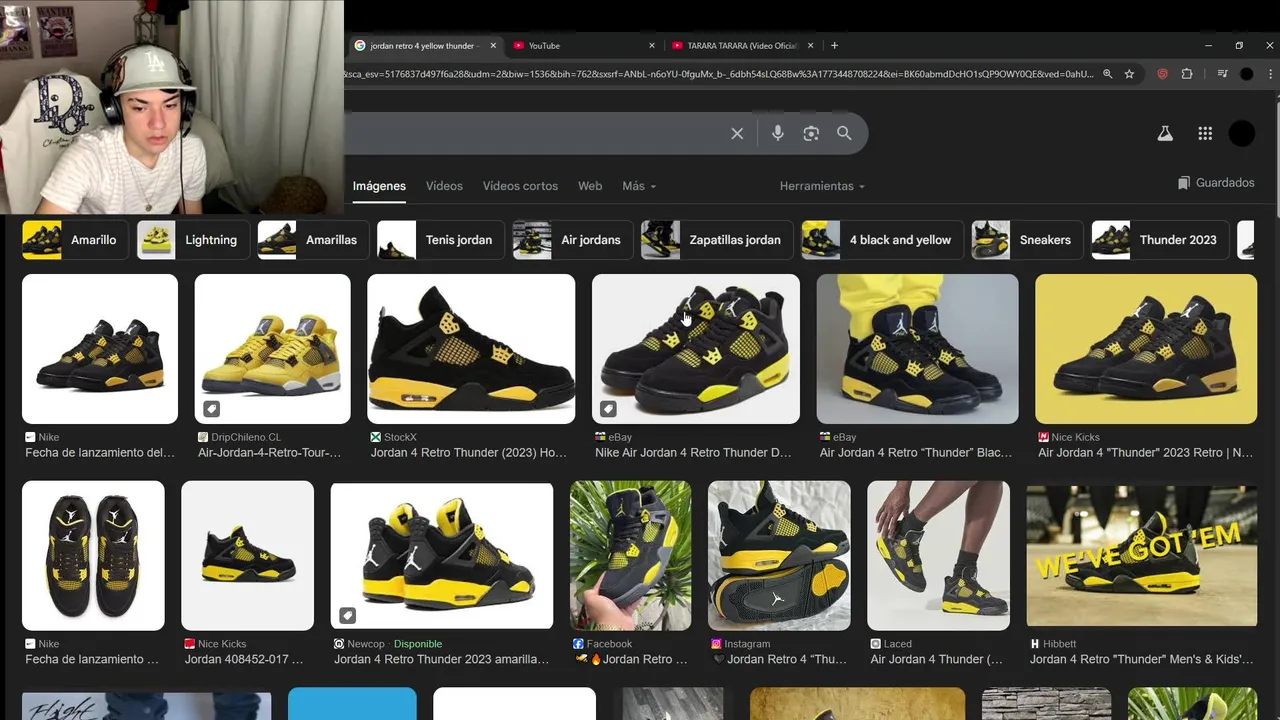Click the magnifying glass search button
Image resolution: width=1280 pixels, height=720 pixels.
tap(844, 133)
